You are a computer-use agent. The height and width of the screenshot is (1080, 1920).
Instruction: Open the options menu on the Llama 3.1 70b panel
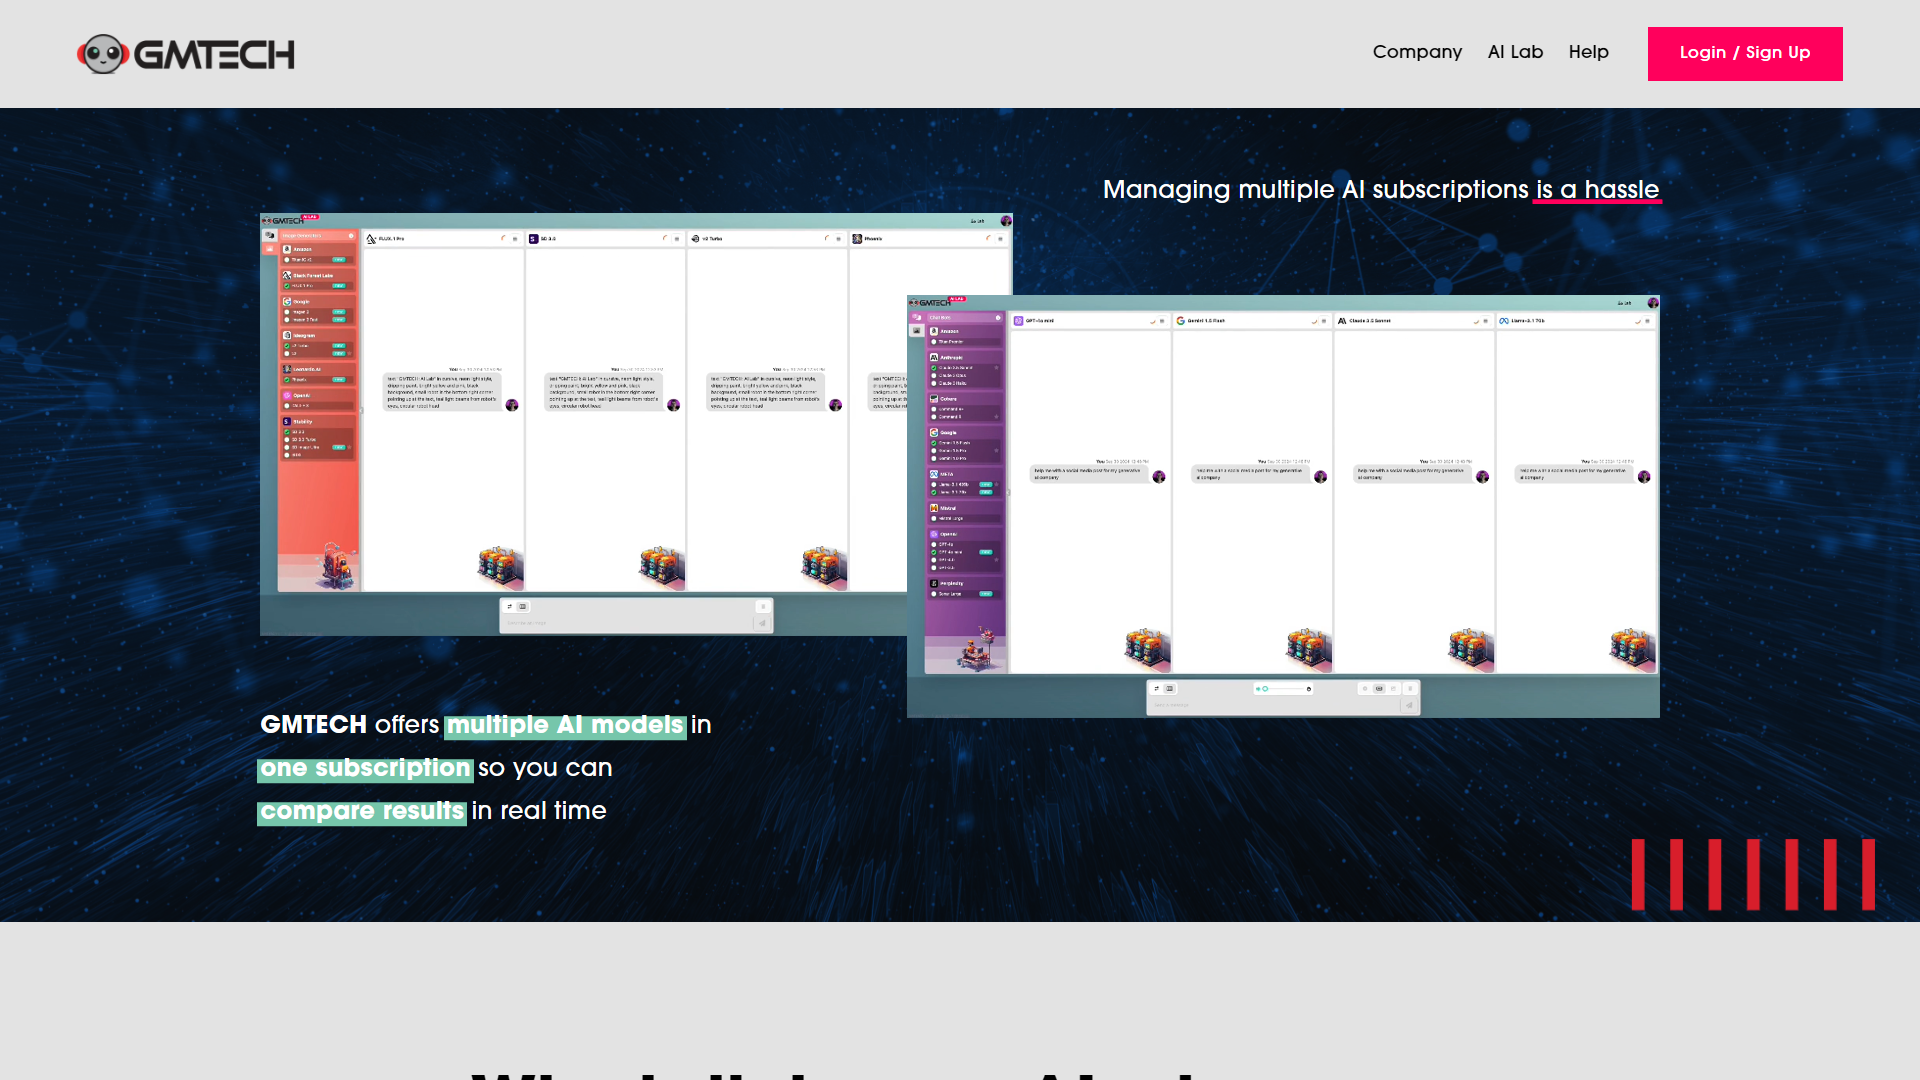click(x=1646, y=321)
